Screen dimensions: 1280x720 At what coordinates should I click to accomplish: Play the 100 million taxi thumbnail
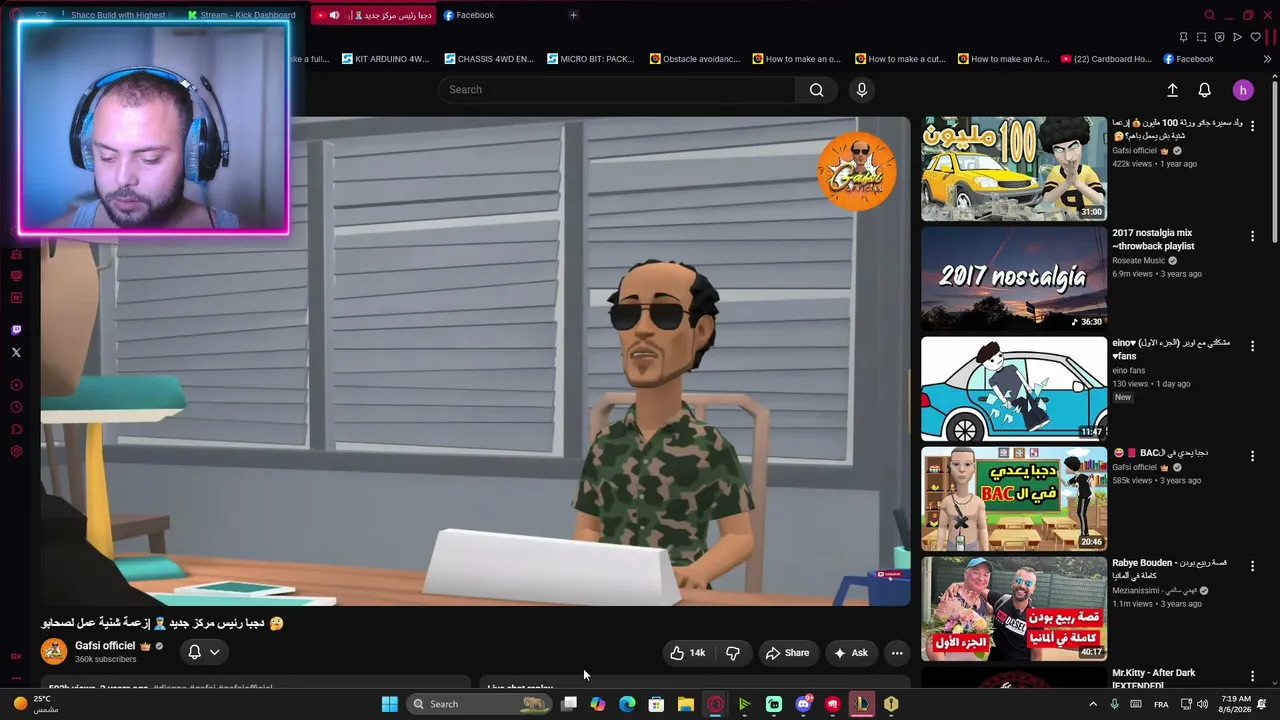click(1014, 169)
